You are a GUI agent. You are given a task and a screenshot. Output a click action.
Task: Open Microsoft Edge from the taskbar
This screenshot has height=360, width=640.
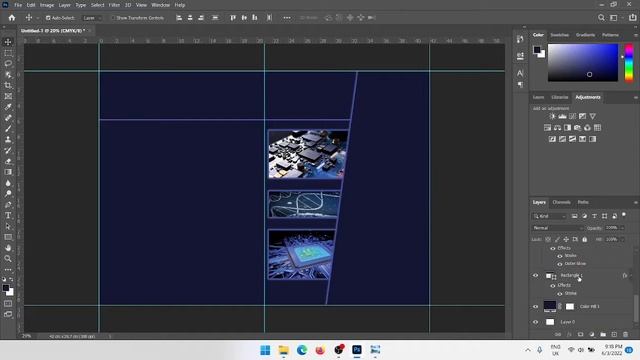tap(302, 350)
